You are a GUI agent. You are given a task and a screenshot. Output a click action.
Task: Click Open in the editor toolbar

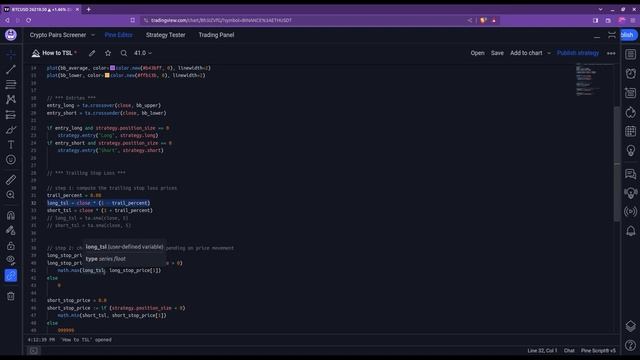click(x=477, y=53)
